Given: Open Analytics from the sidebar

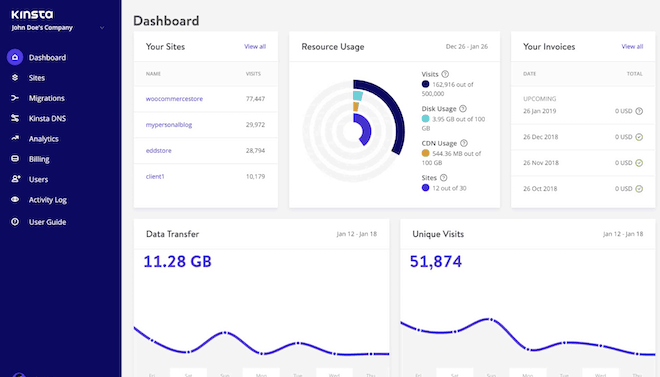Looking at the screenshot, I should (x=43, y=139).
